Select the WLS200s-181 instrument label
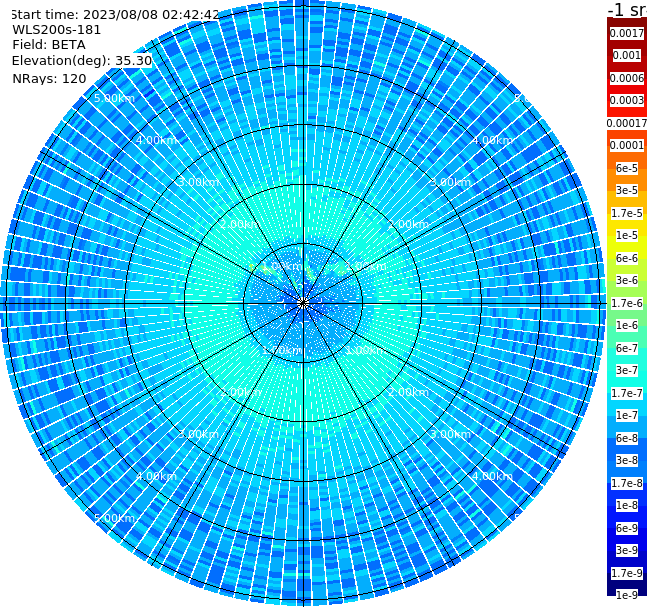The width and height of the screenshot is (647, 607). tap(57, 30)
